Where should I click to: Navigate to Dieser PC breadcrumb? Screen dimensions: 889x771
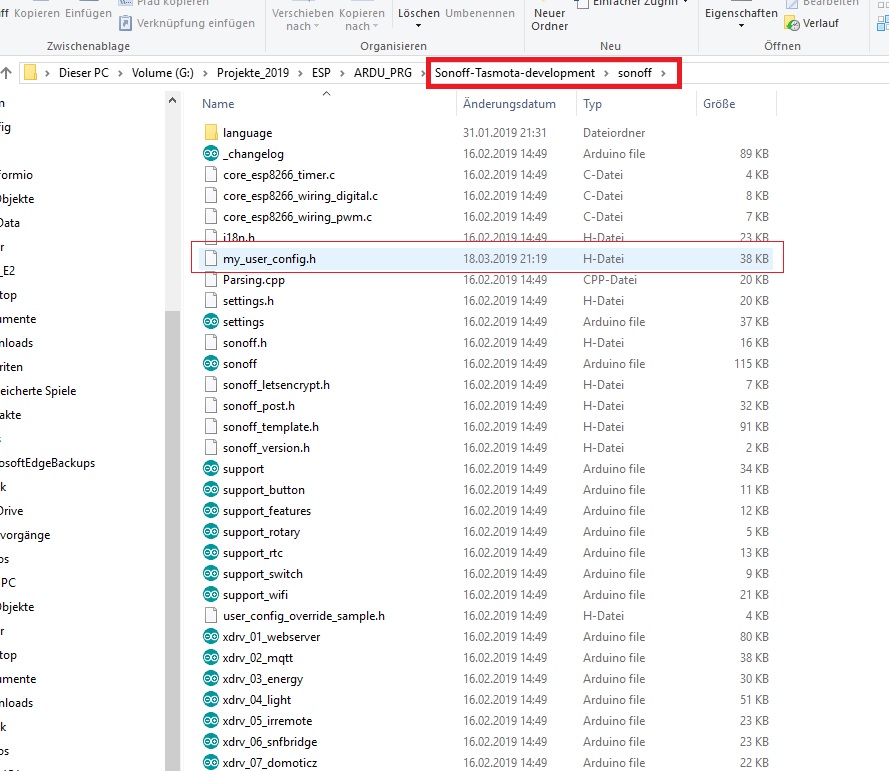[x=83, y=73]
